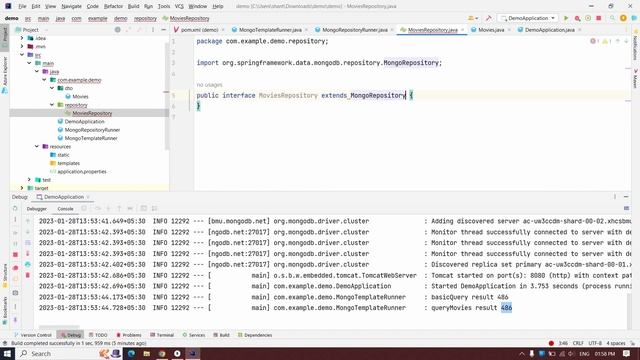The height and width of the screenshot is (360, 640).
Task: Stop DemoApplication with the red square toolbar icon
Action: 599,18
